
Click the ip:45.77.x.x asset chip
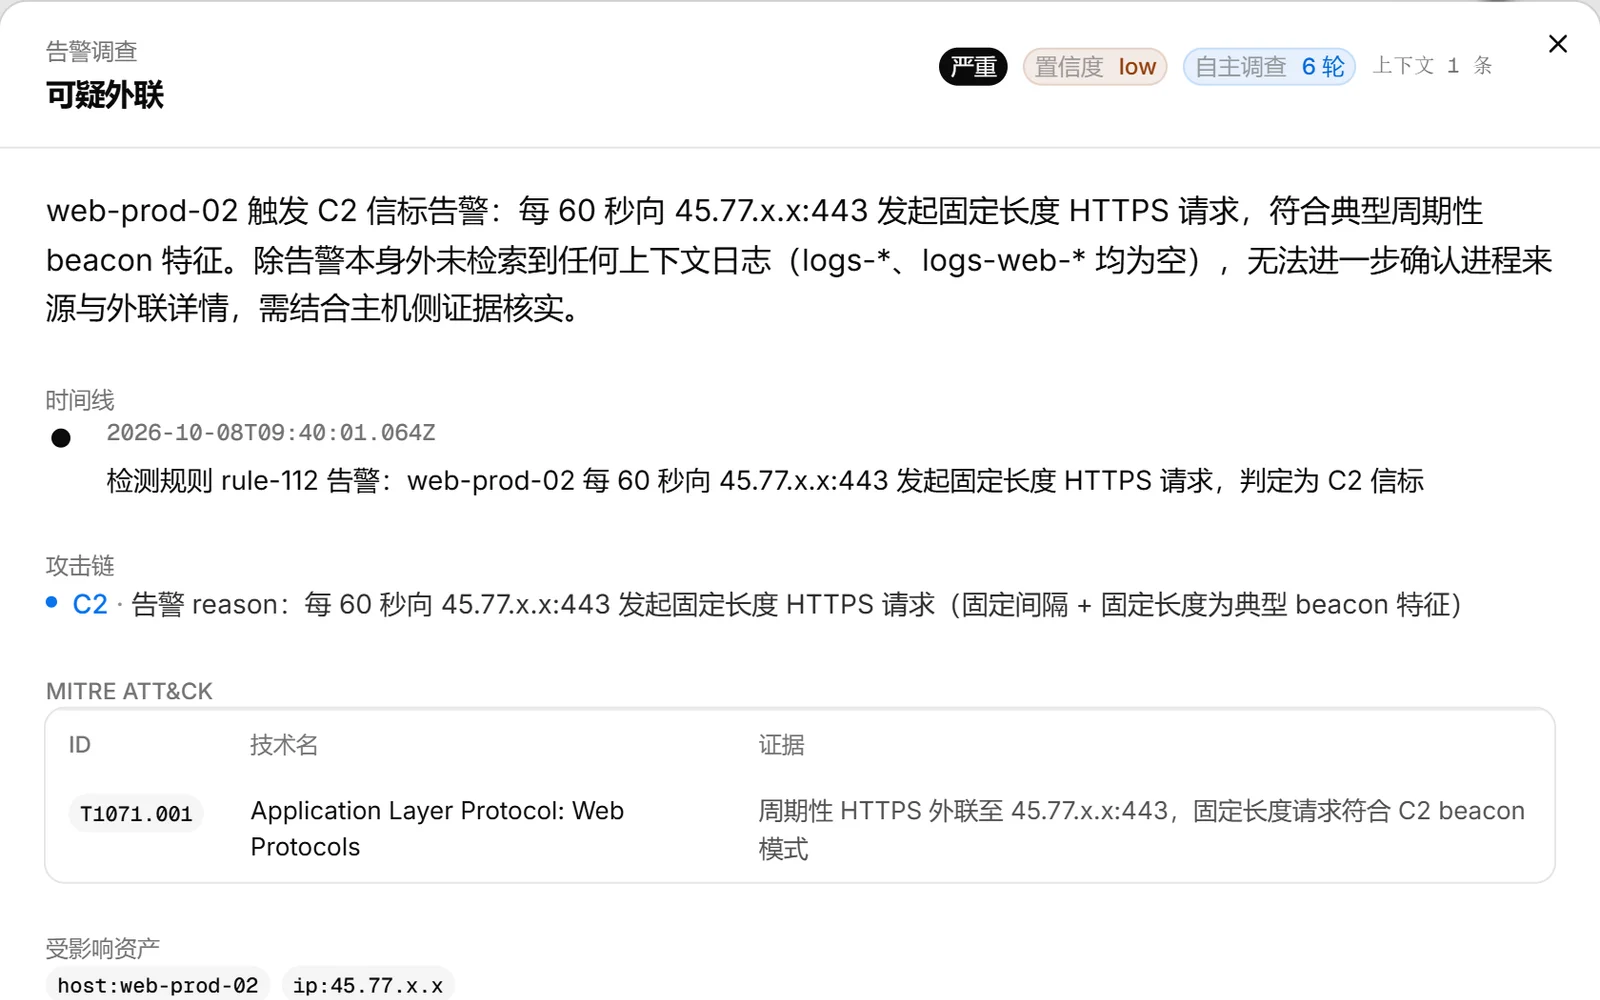point(368,985)
